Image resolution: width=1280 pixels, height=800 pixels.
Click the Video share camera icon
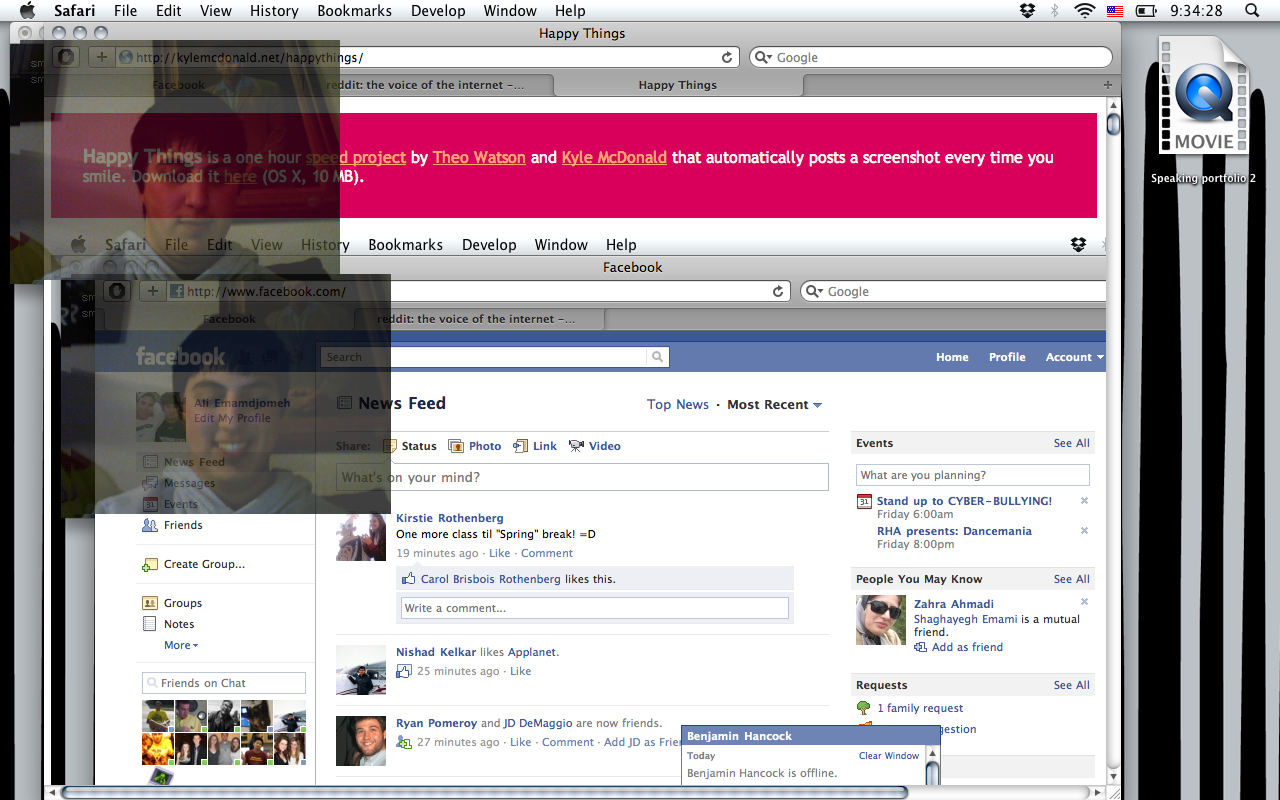[576, 446]
